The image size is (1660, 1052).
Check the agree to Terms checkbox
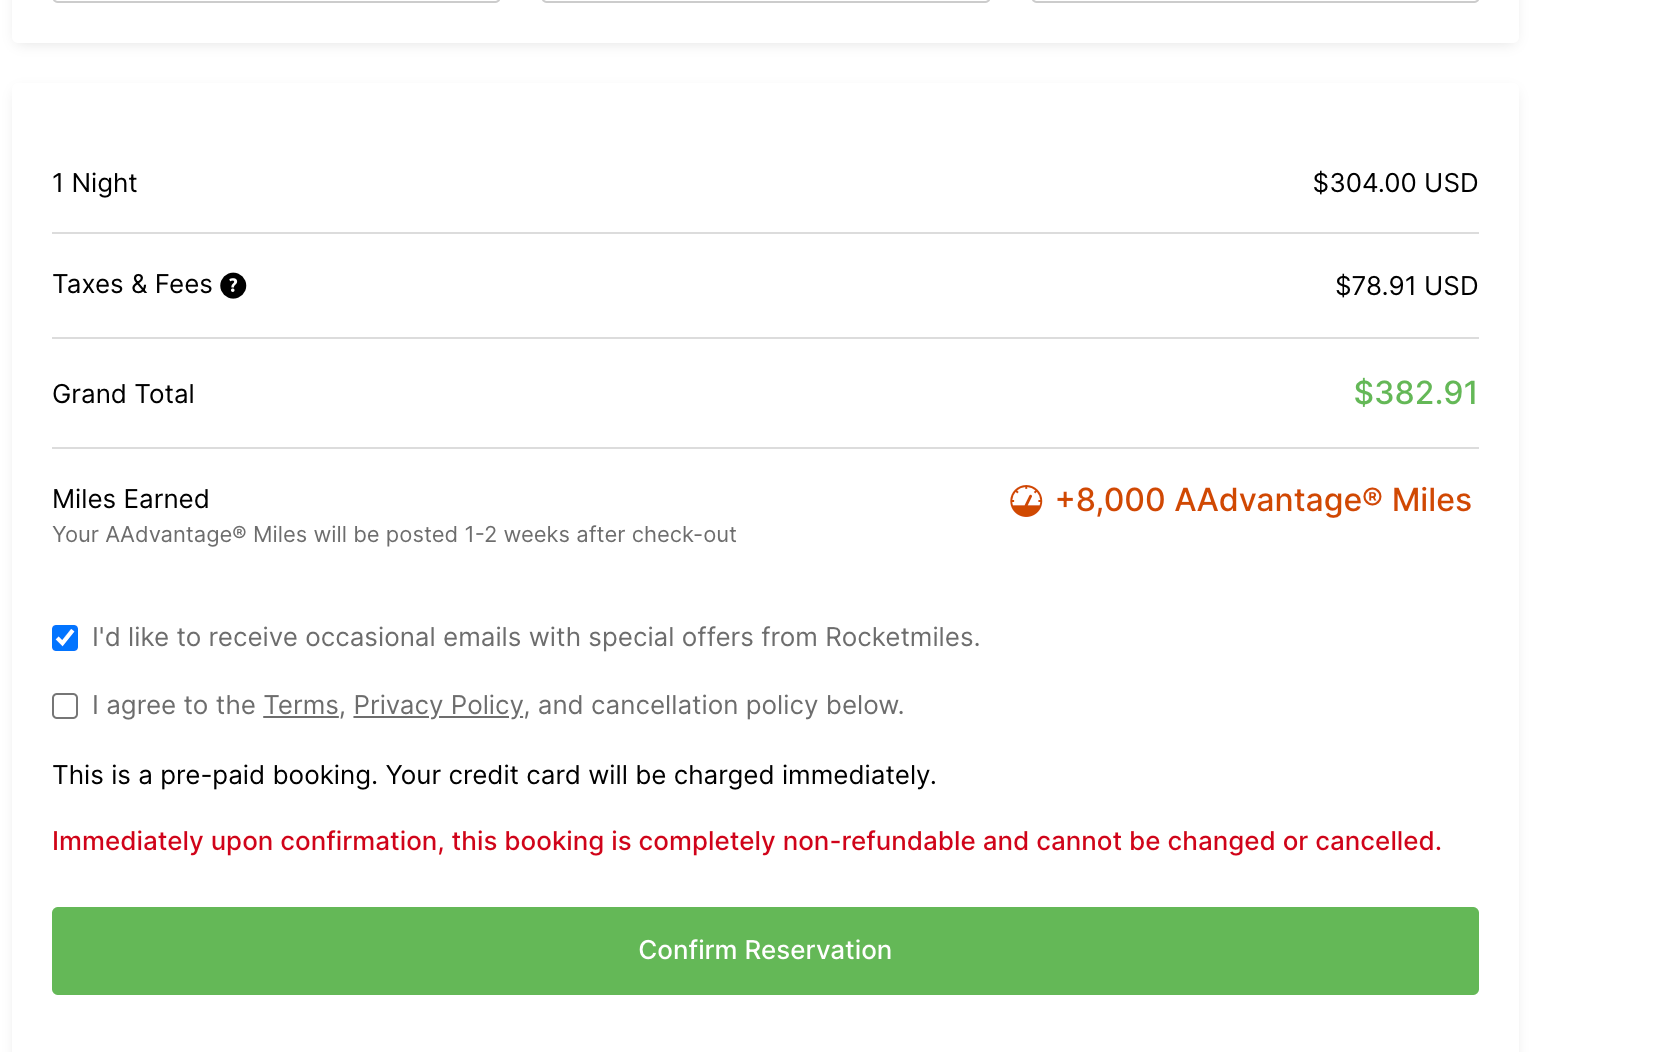click(x=65, y=706)
